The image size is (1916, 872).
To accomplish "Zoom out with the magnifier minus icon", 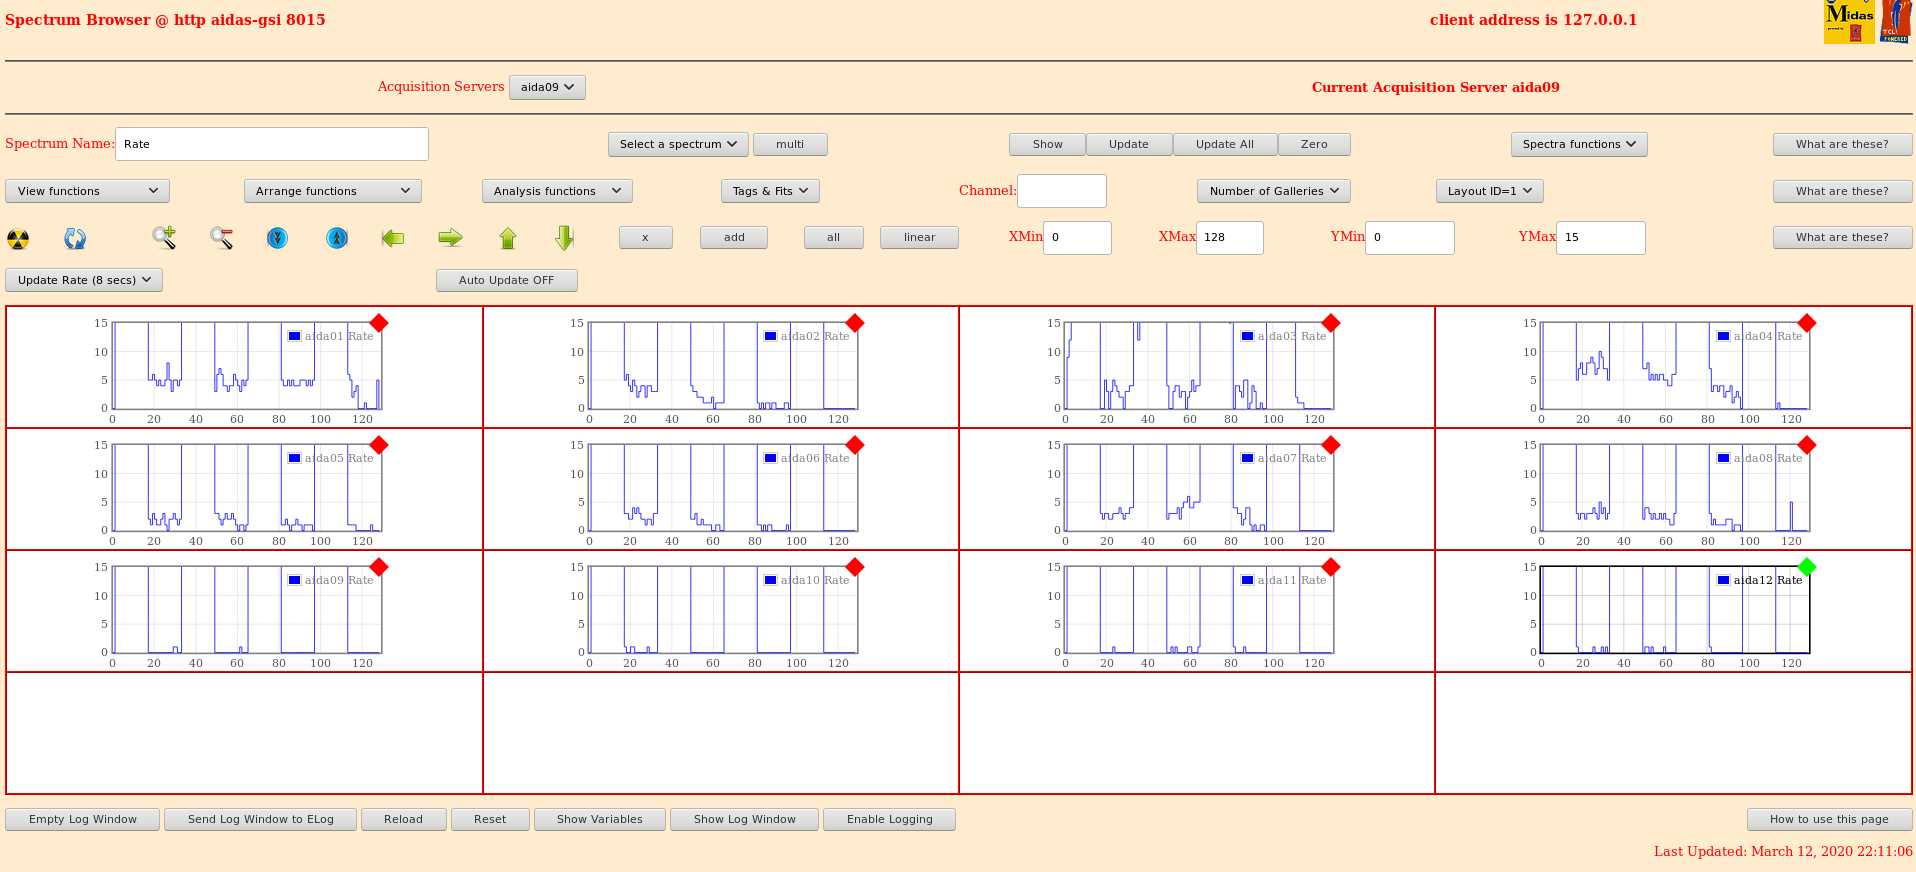I will tap(221, 238).
